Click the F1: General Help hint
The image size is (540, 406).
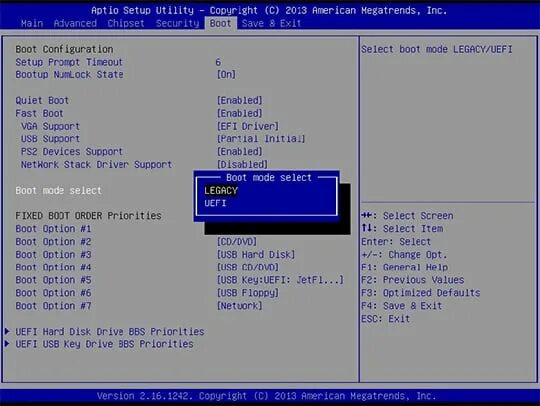point(405,267)
